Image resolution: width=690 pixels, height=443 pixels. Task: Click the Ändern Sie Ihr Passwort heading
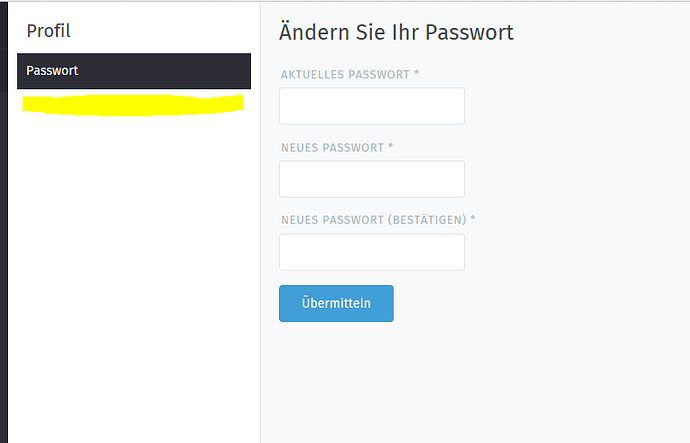click(396, 32)
